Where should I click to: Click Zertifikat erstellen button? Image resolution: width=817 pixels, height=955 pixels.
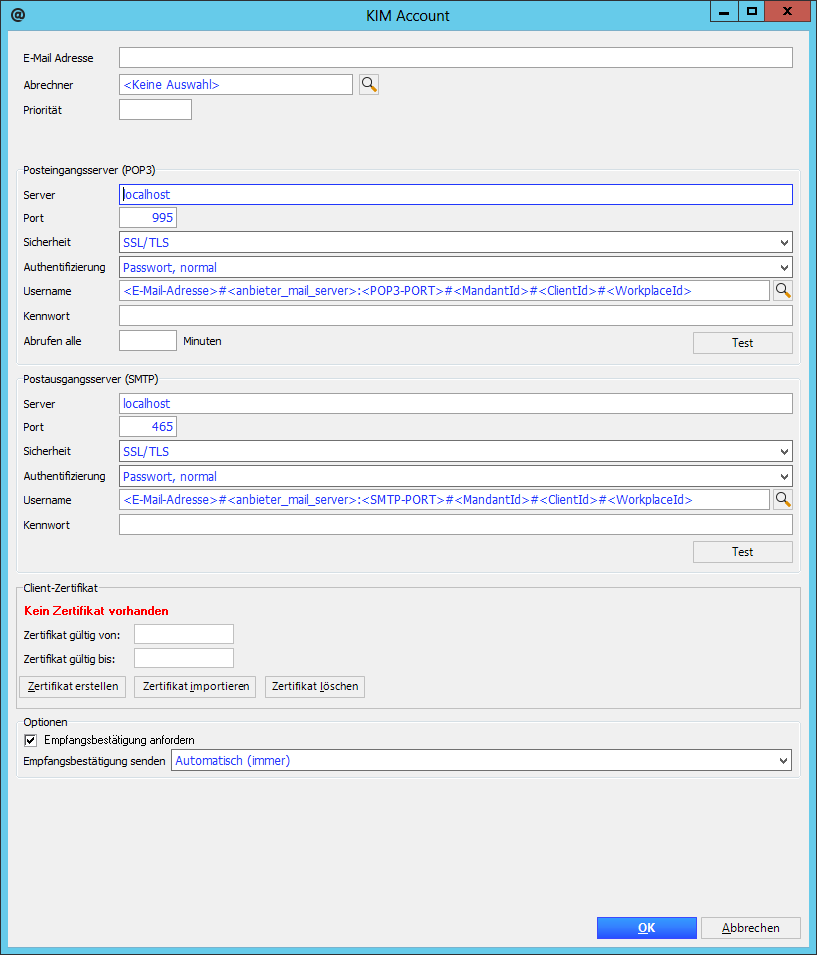point(73,686)
